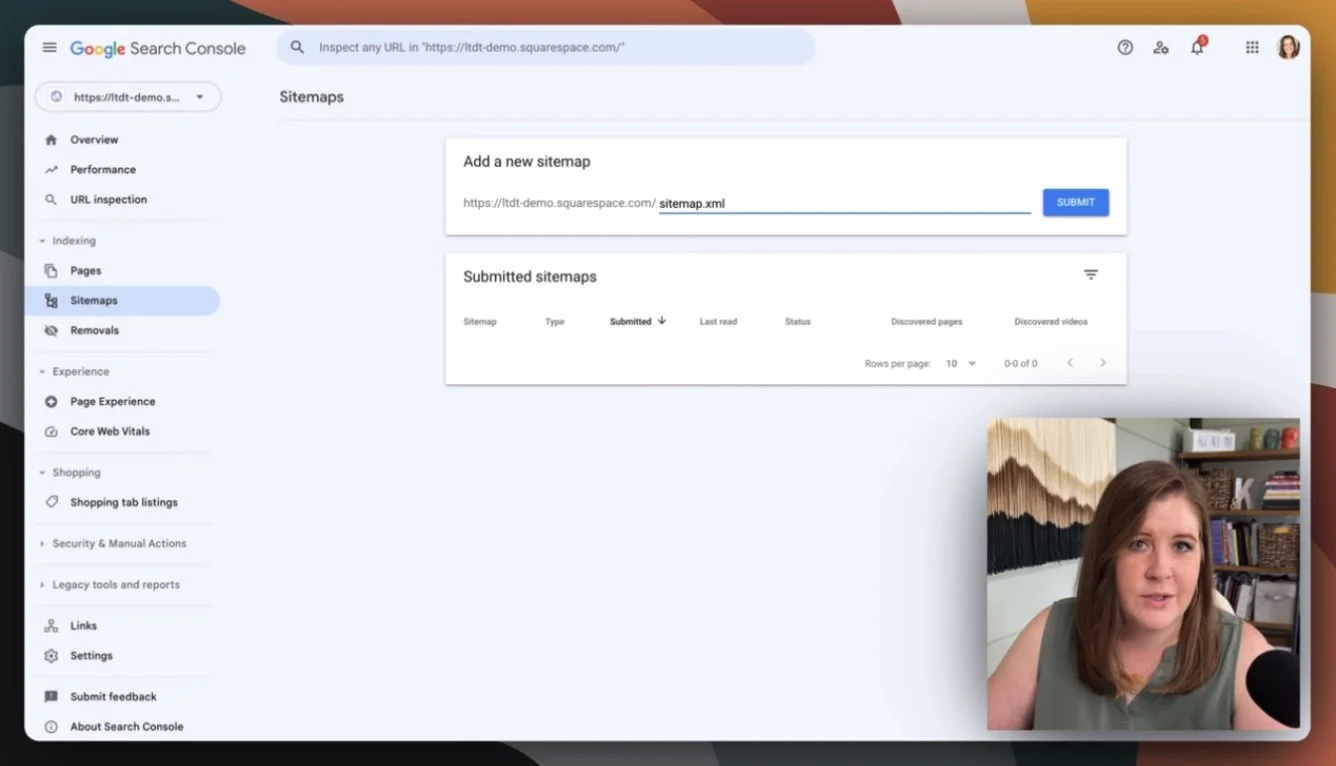Go to the previous page of sitemaps
Viewport: 1336px width, 766px height.
click(x=1070, y=363)
